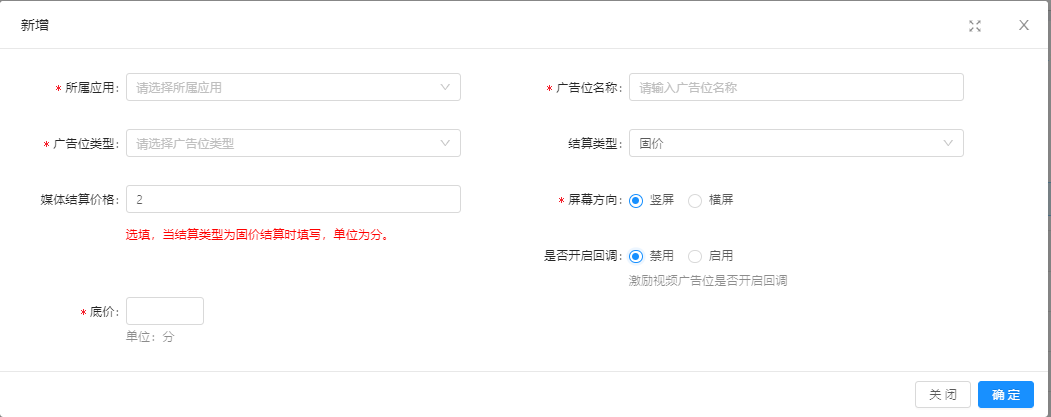Click the chevron arrow in 结算类型 selector

tap(948, 143)
